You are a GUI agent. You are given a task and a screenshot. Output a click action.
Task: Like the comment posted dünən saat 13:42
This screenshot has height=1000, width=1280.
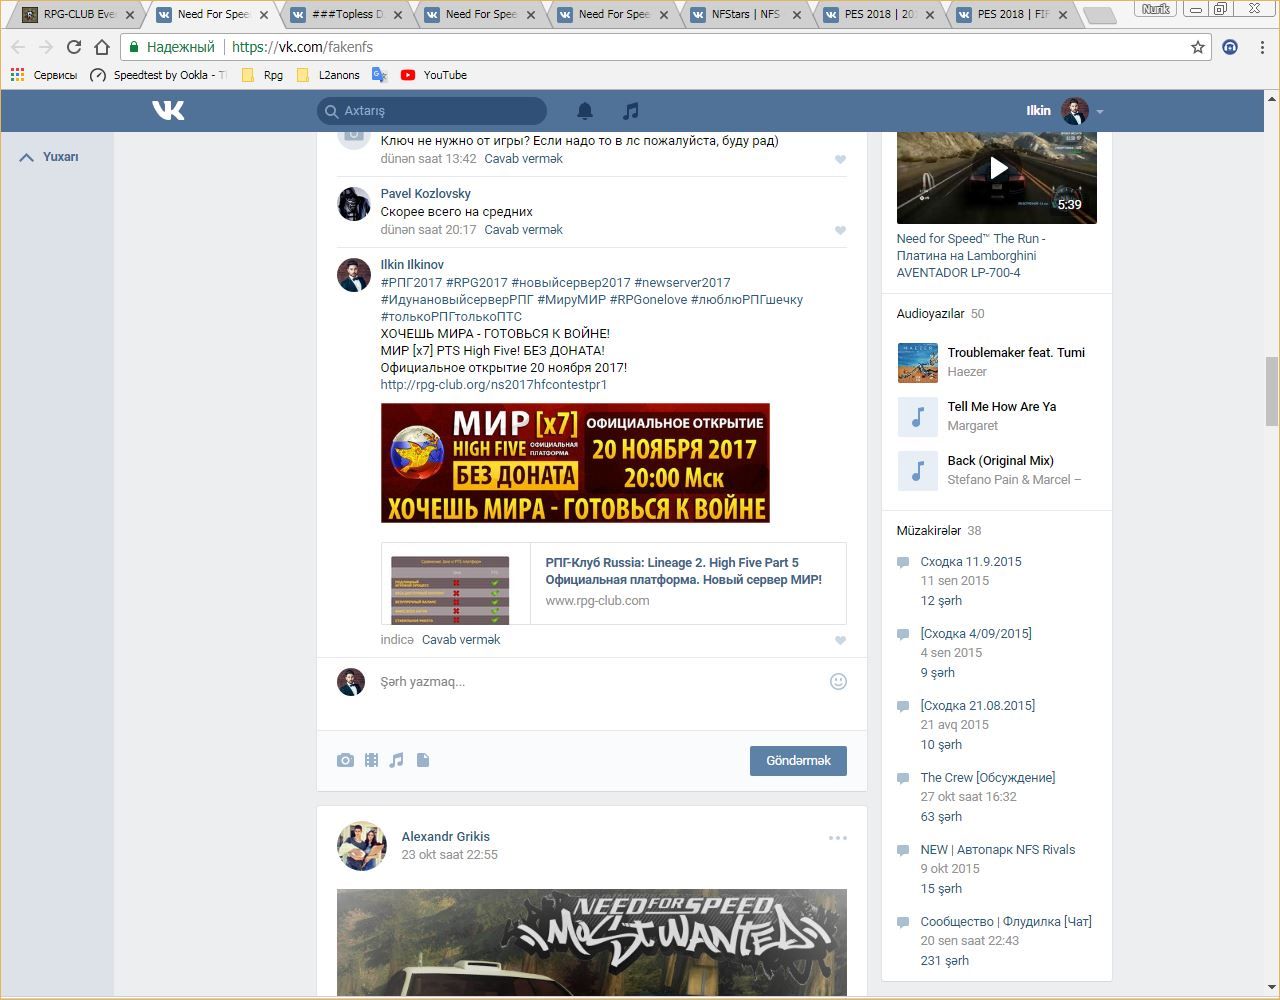point(840,159)
